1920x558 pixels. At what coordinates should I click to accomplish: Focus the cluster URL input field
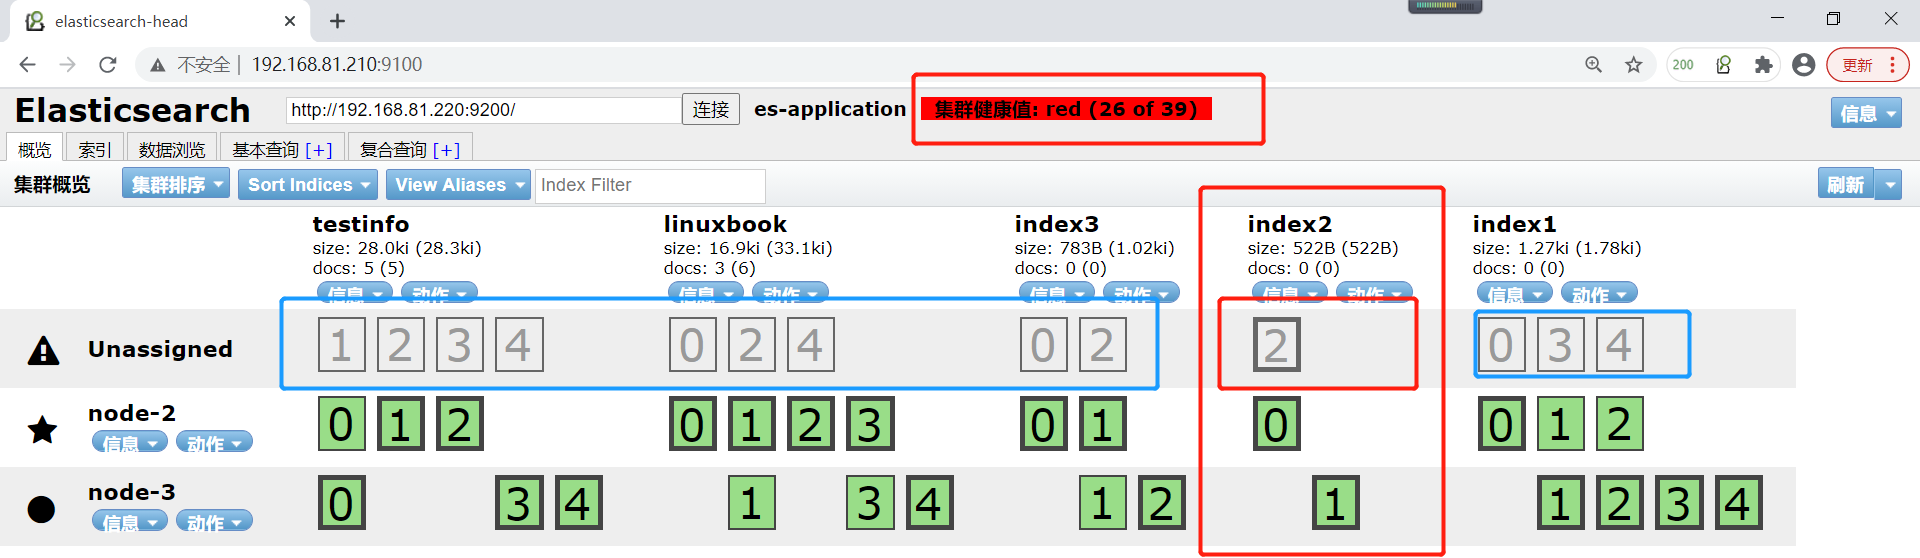tap(484, 110)
